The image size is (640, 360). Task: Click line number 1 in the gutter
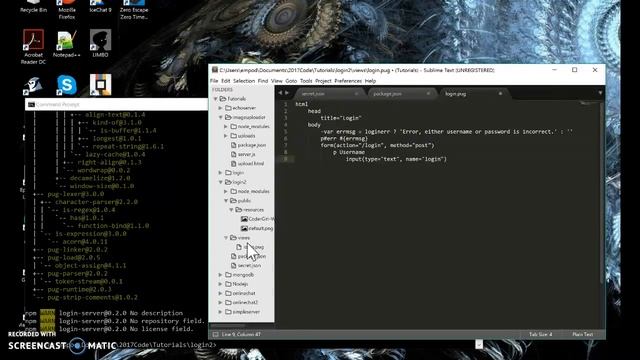[286, 104]
